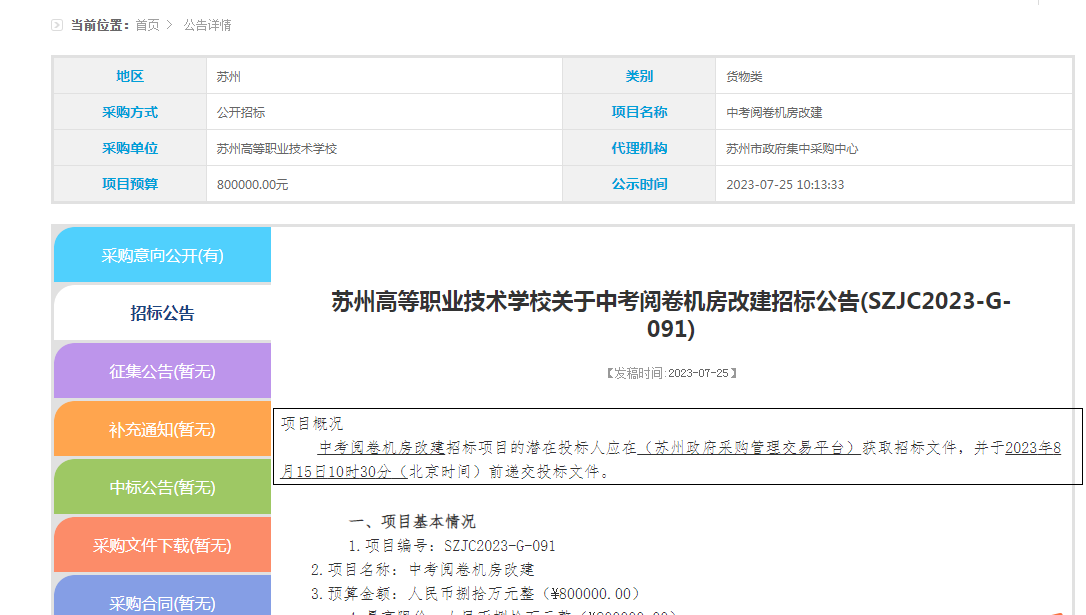Click the 2.项目名称 line

[422, 570]
